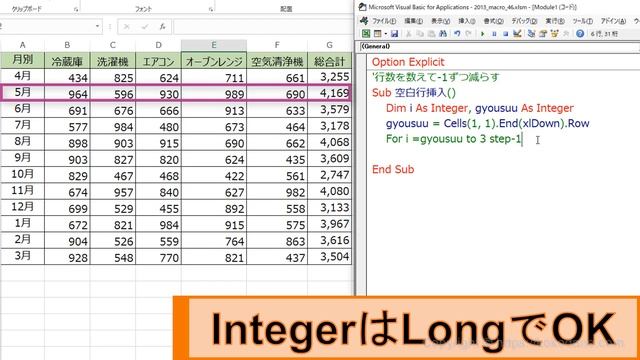Open VBA Help with question mark icon
Viewport: 640px width, 360px height.
pos(580,33)
